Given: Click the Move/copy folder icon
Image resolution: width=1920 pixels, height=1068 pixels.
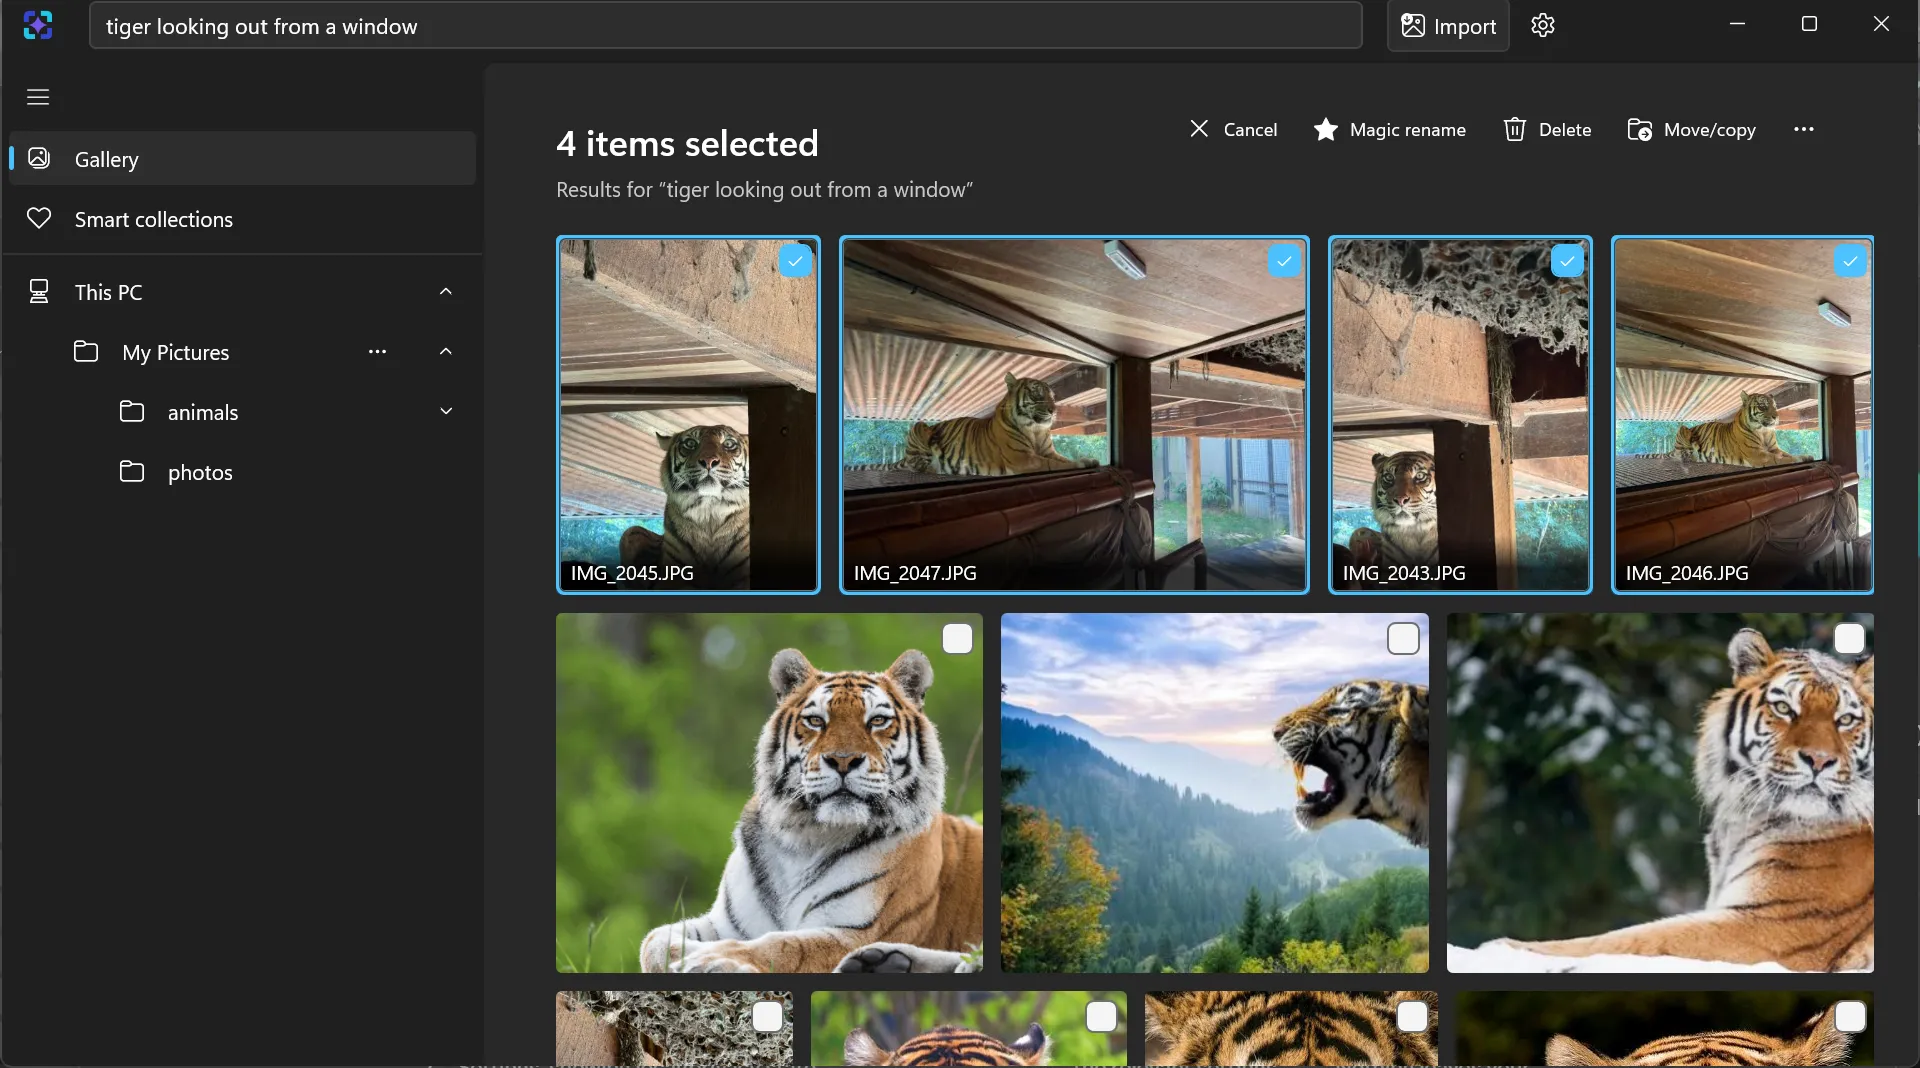Looking at the screenshot, I should [x=1639, y=129].
